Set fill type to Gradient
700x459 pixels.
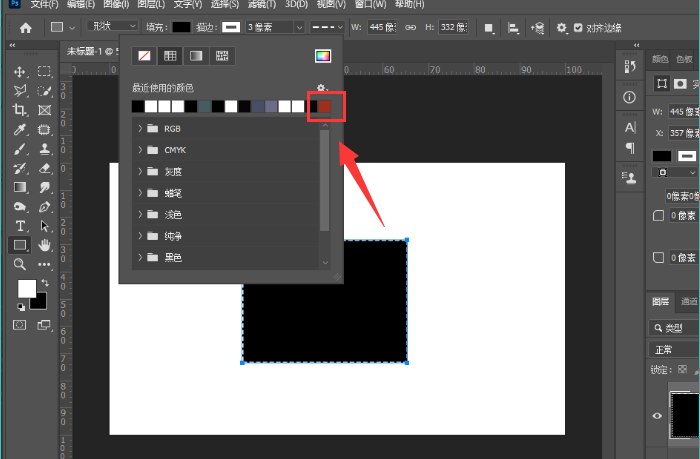196,56
